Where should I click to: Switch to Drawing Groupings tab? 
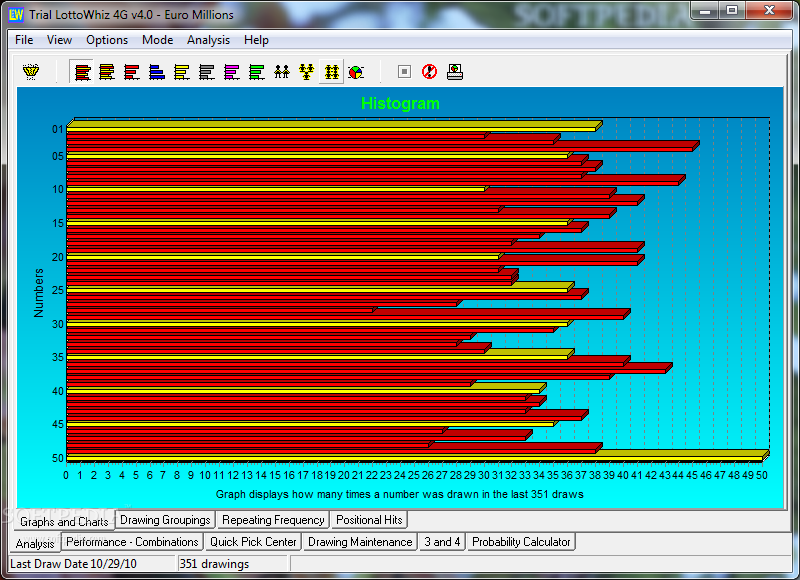(165, 520)
